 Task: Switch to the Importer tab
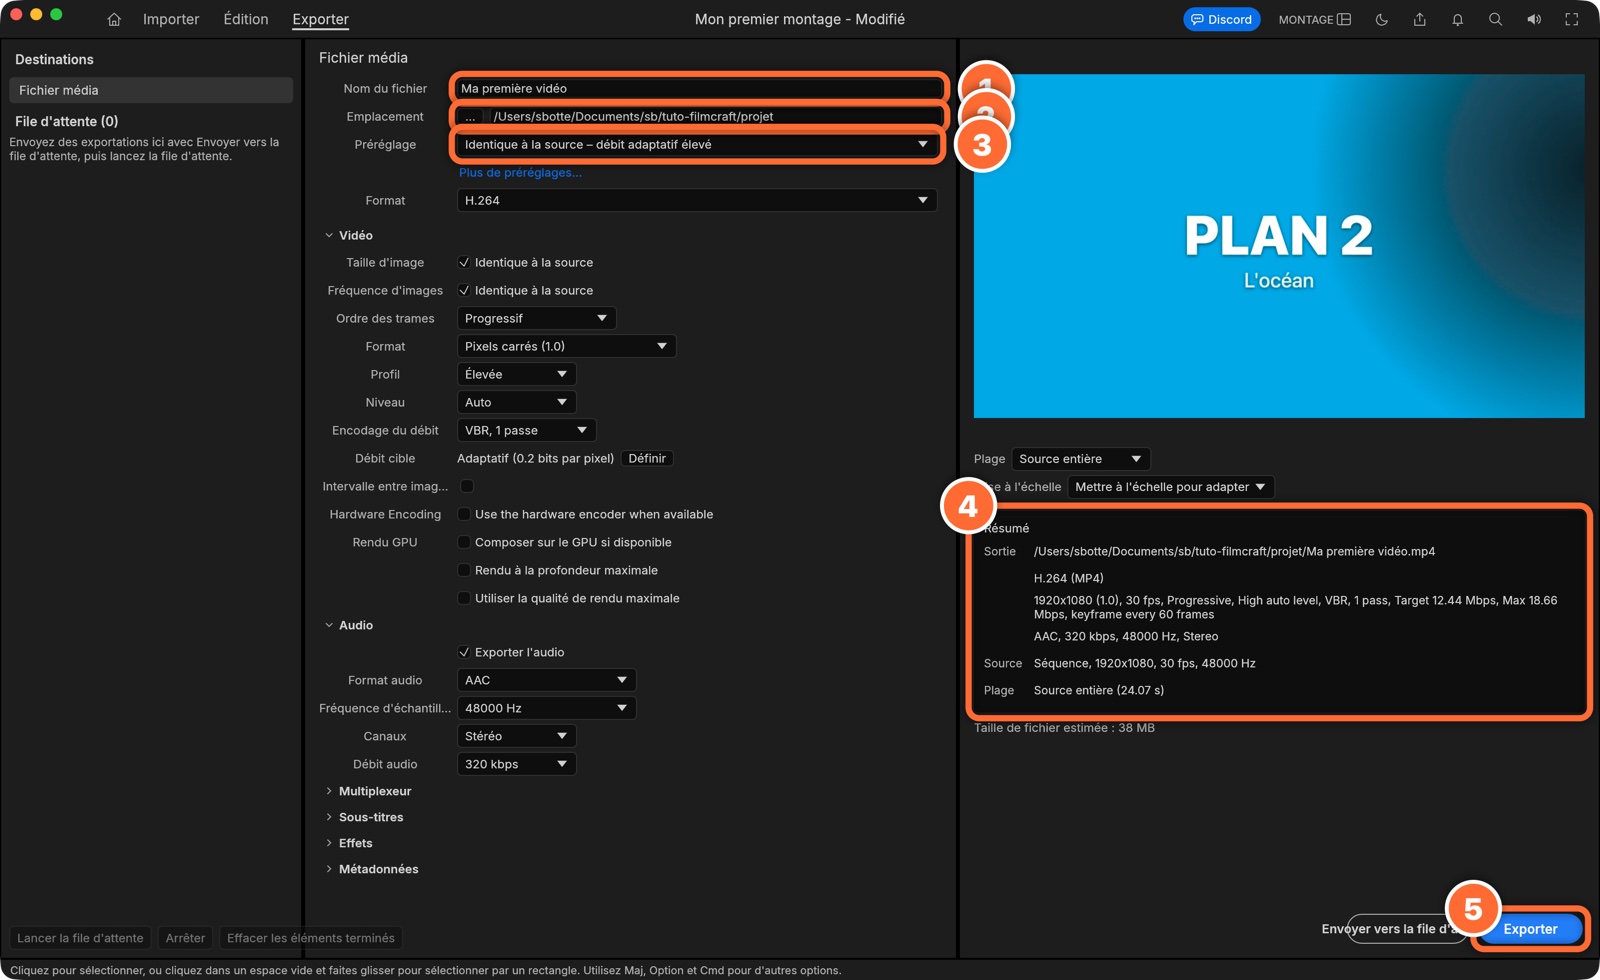coord(171,19)
